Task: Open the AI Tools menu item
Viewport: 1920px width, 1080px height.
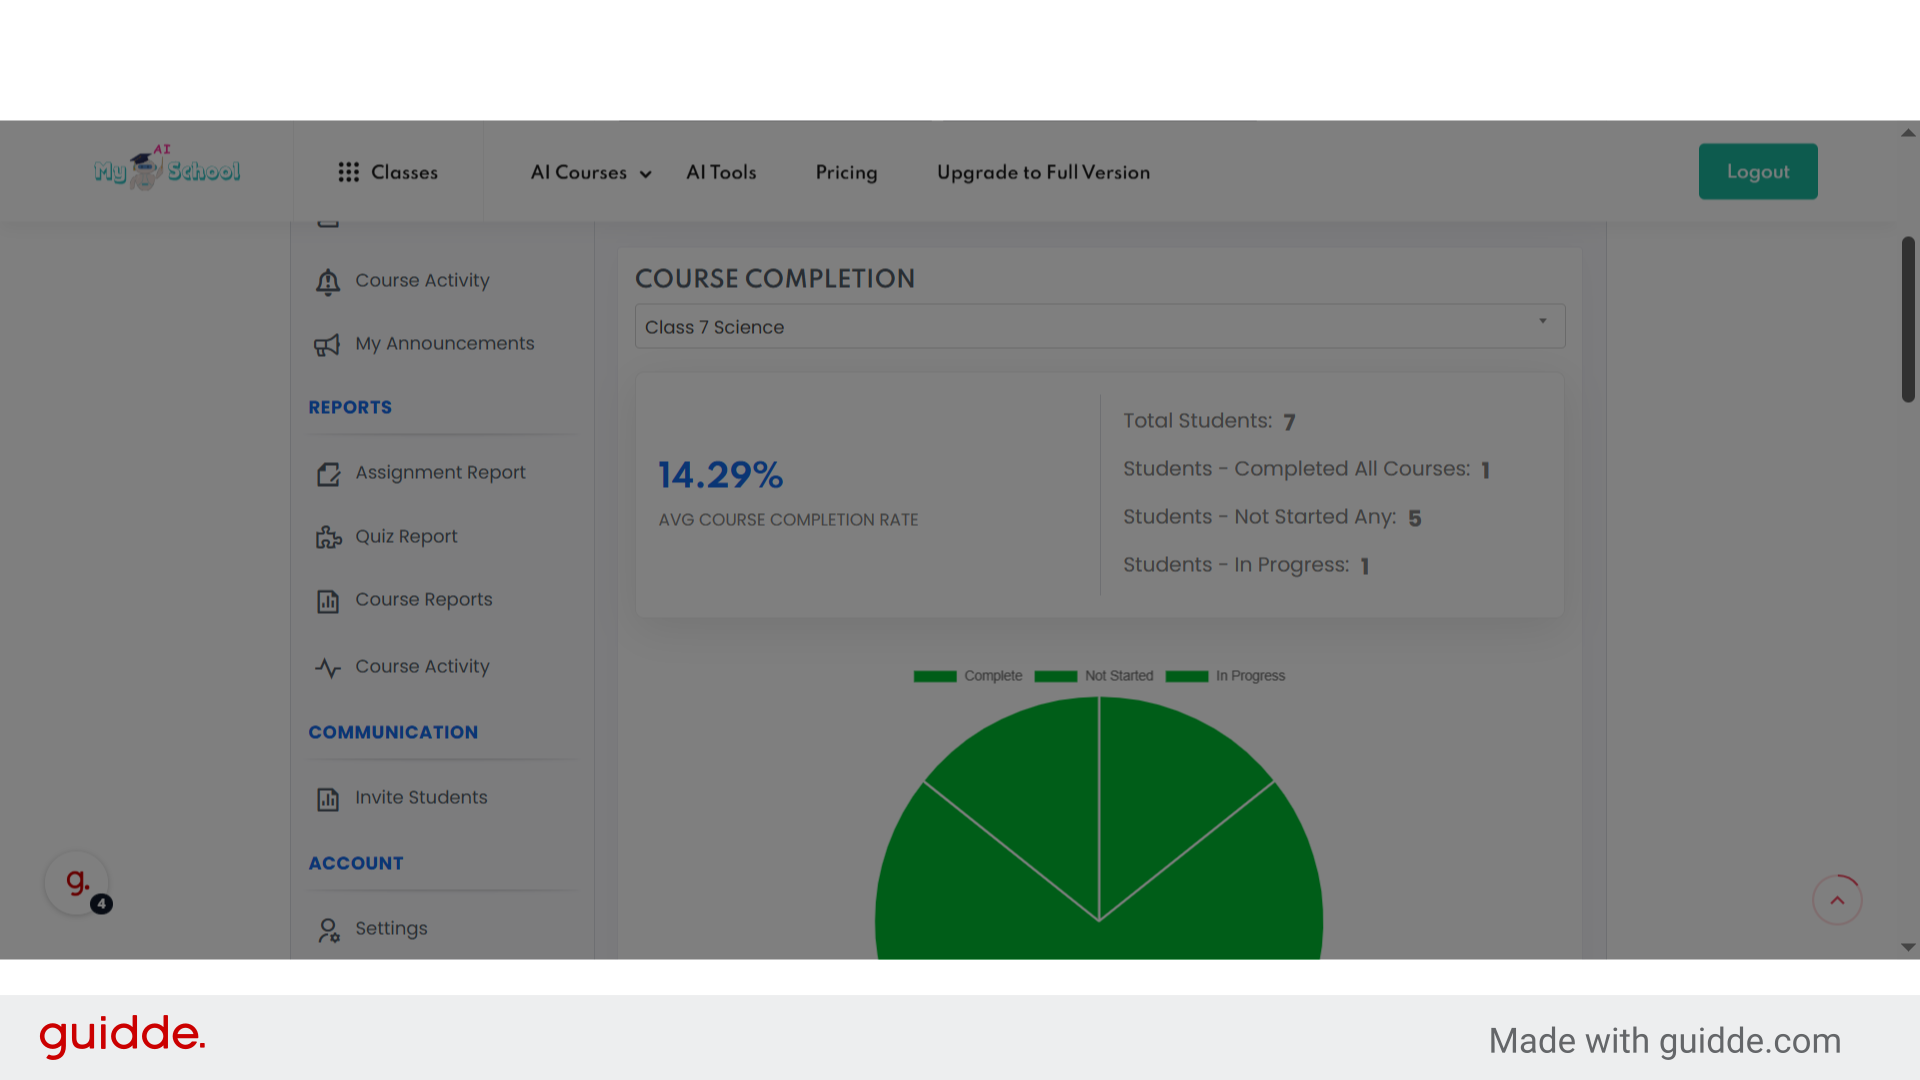Action: click(x=721, y=172)
